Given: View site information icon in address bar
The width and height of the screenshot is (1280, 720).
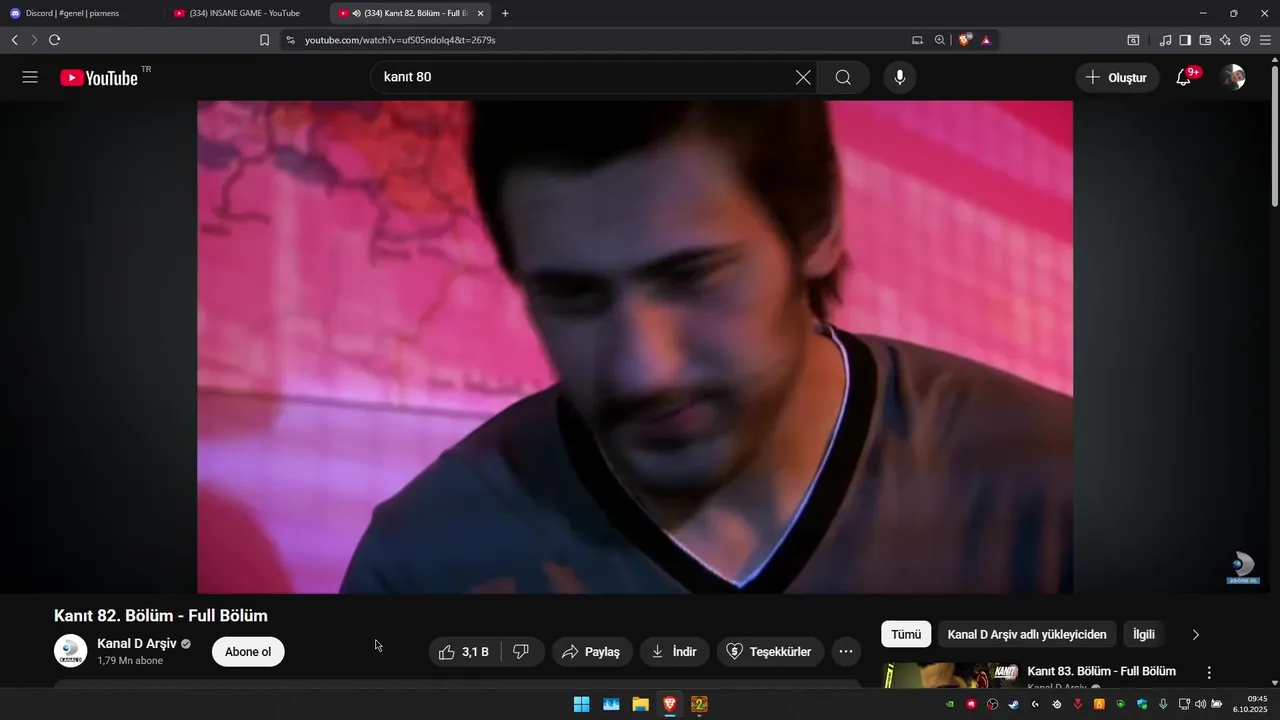Looking at the screenshot, I should 290,40.
